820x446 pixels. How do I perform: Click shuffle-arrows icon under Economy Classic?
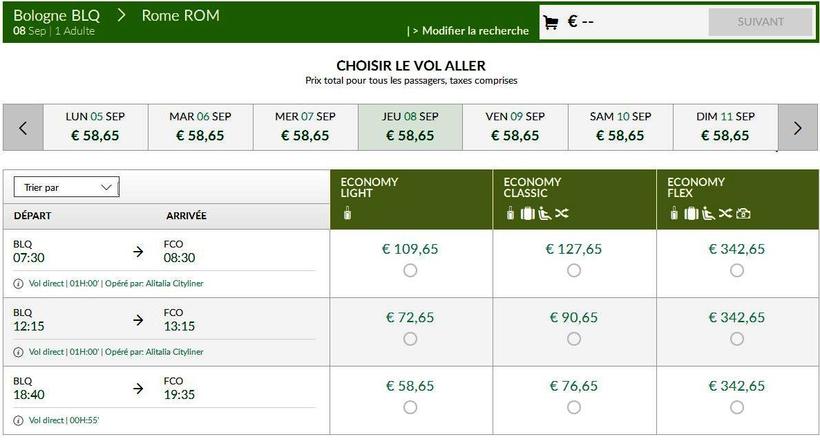coord(561,213)
